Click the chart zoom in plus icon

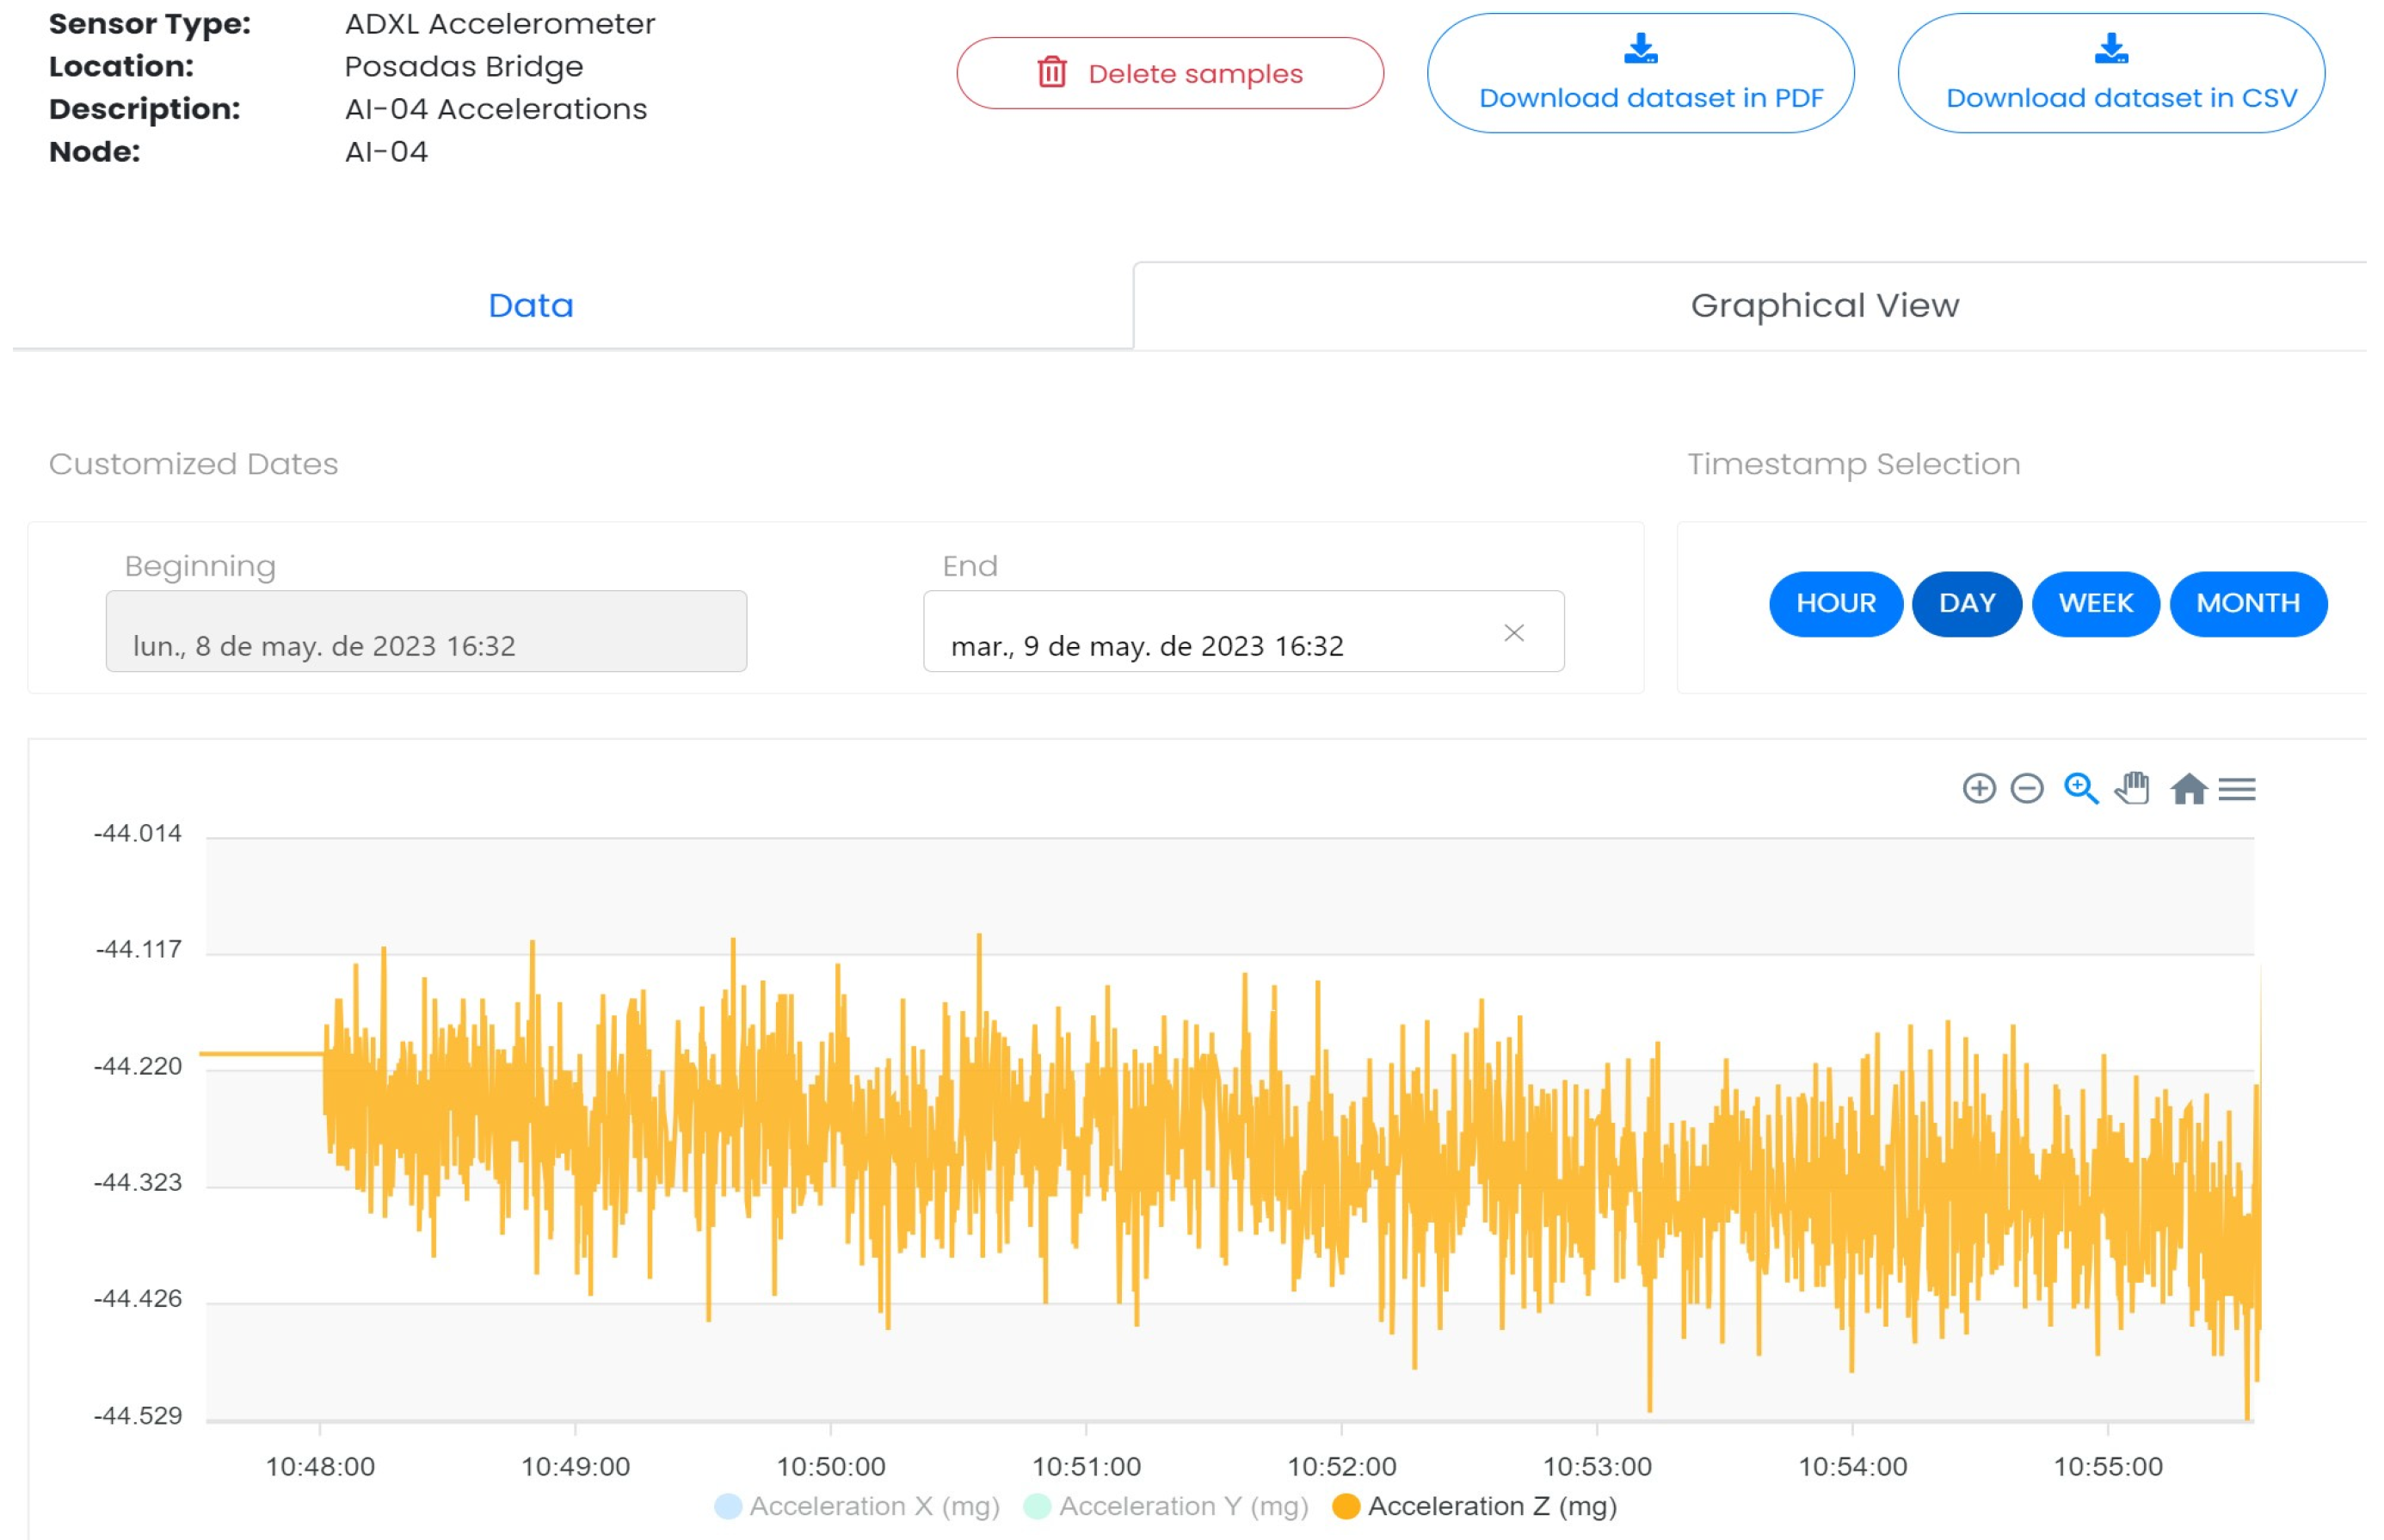pyautogui.click(x=1978, y=788)
